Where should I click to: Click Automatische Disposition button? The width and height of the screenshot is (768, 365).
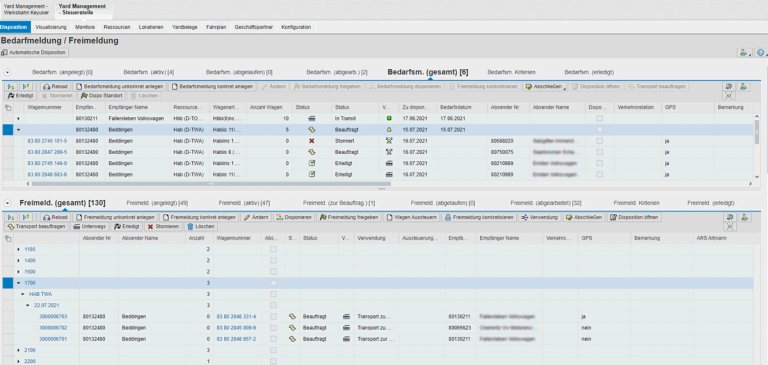(x=34, y=52)
